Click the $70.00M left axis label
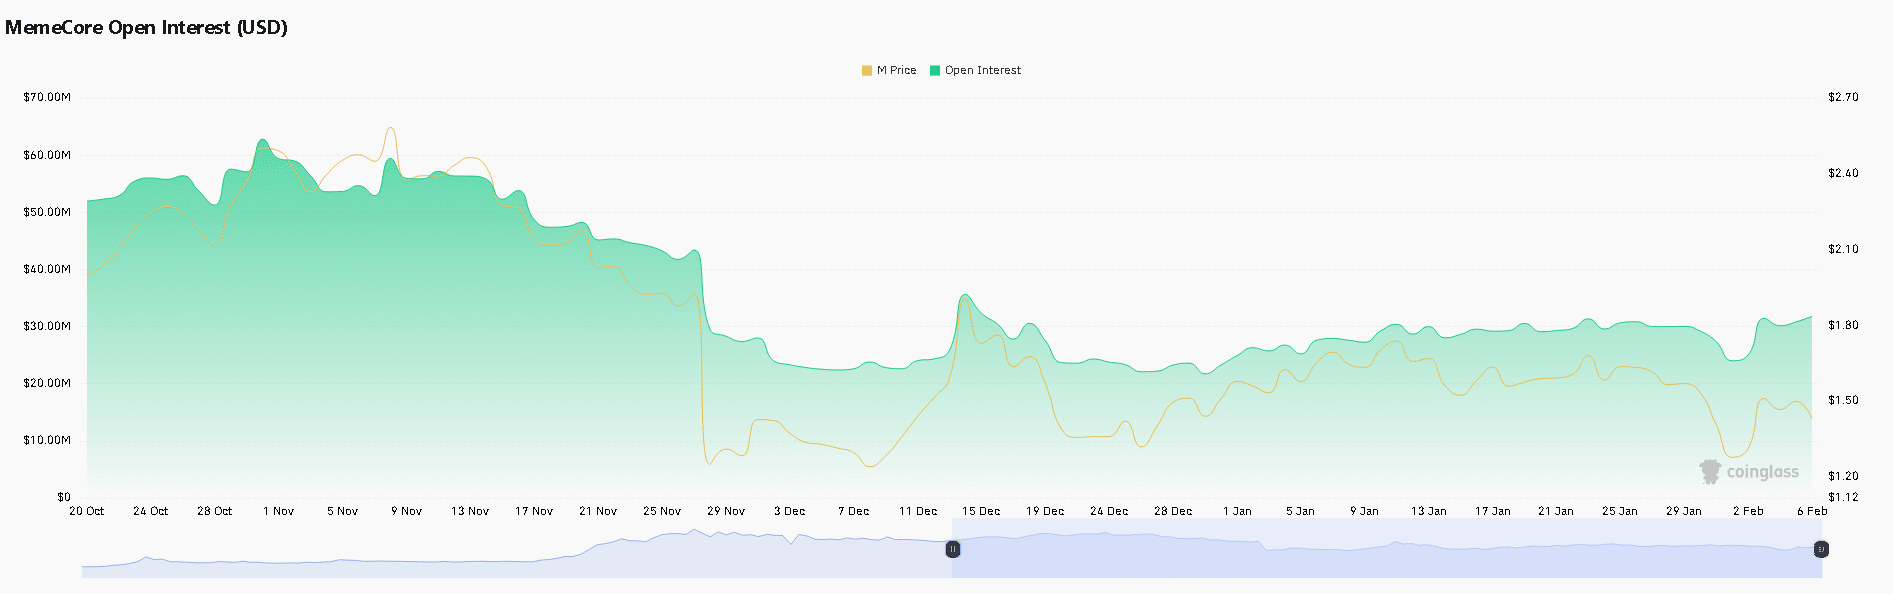 [47, 97]
